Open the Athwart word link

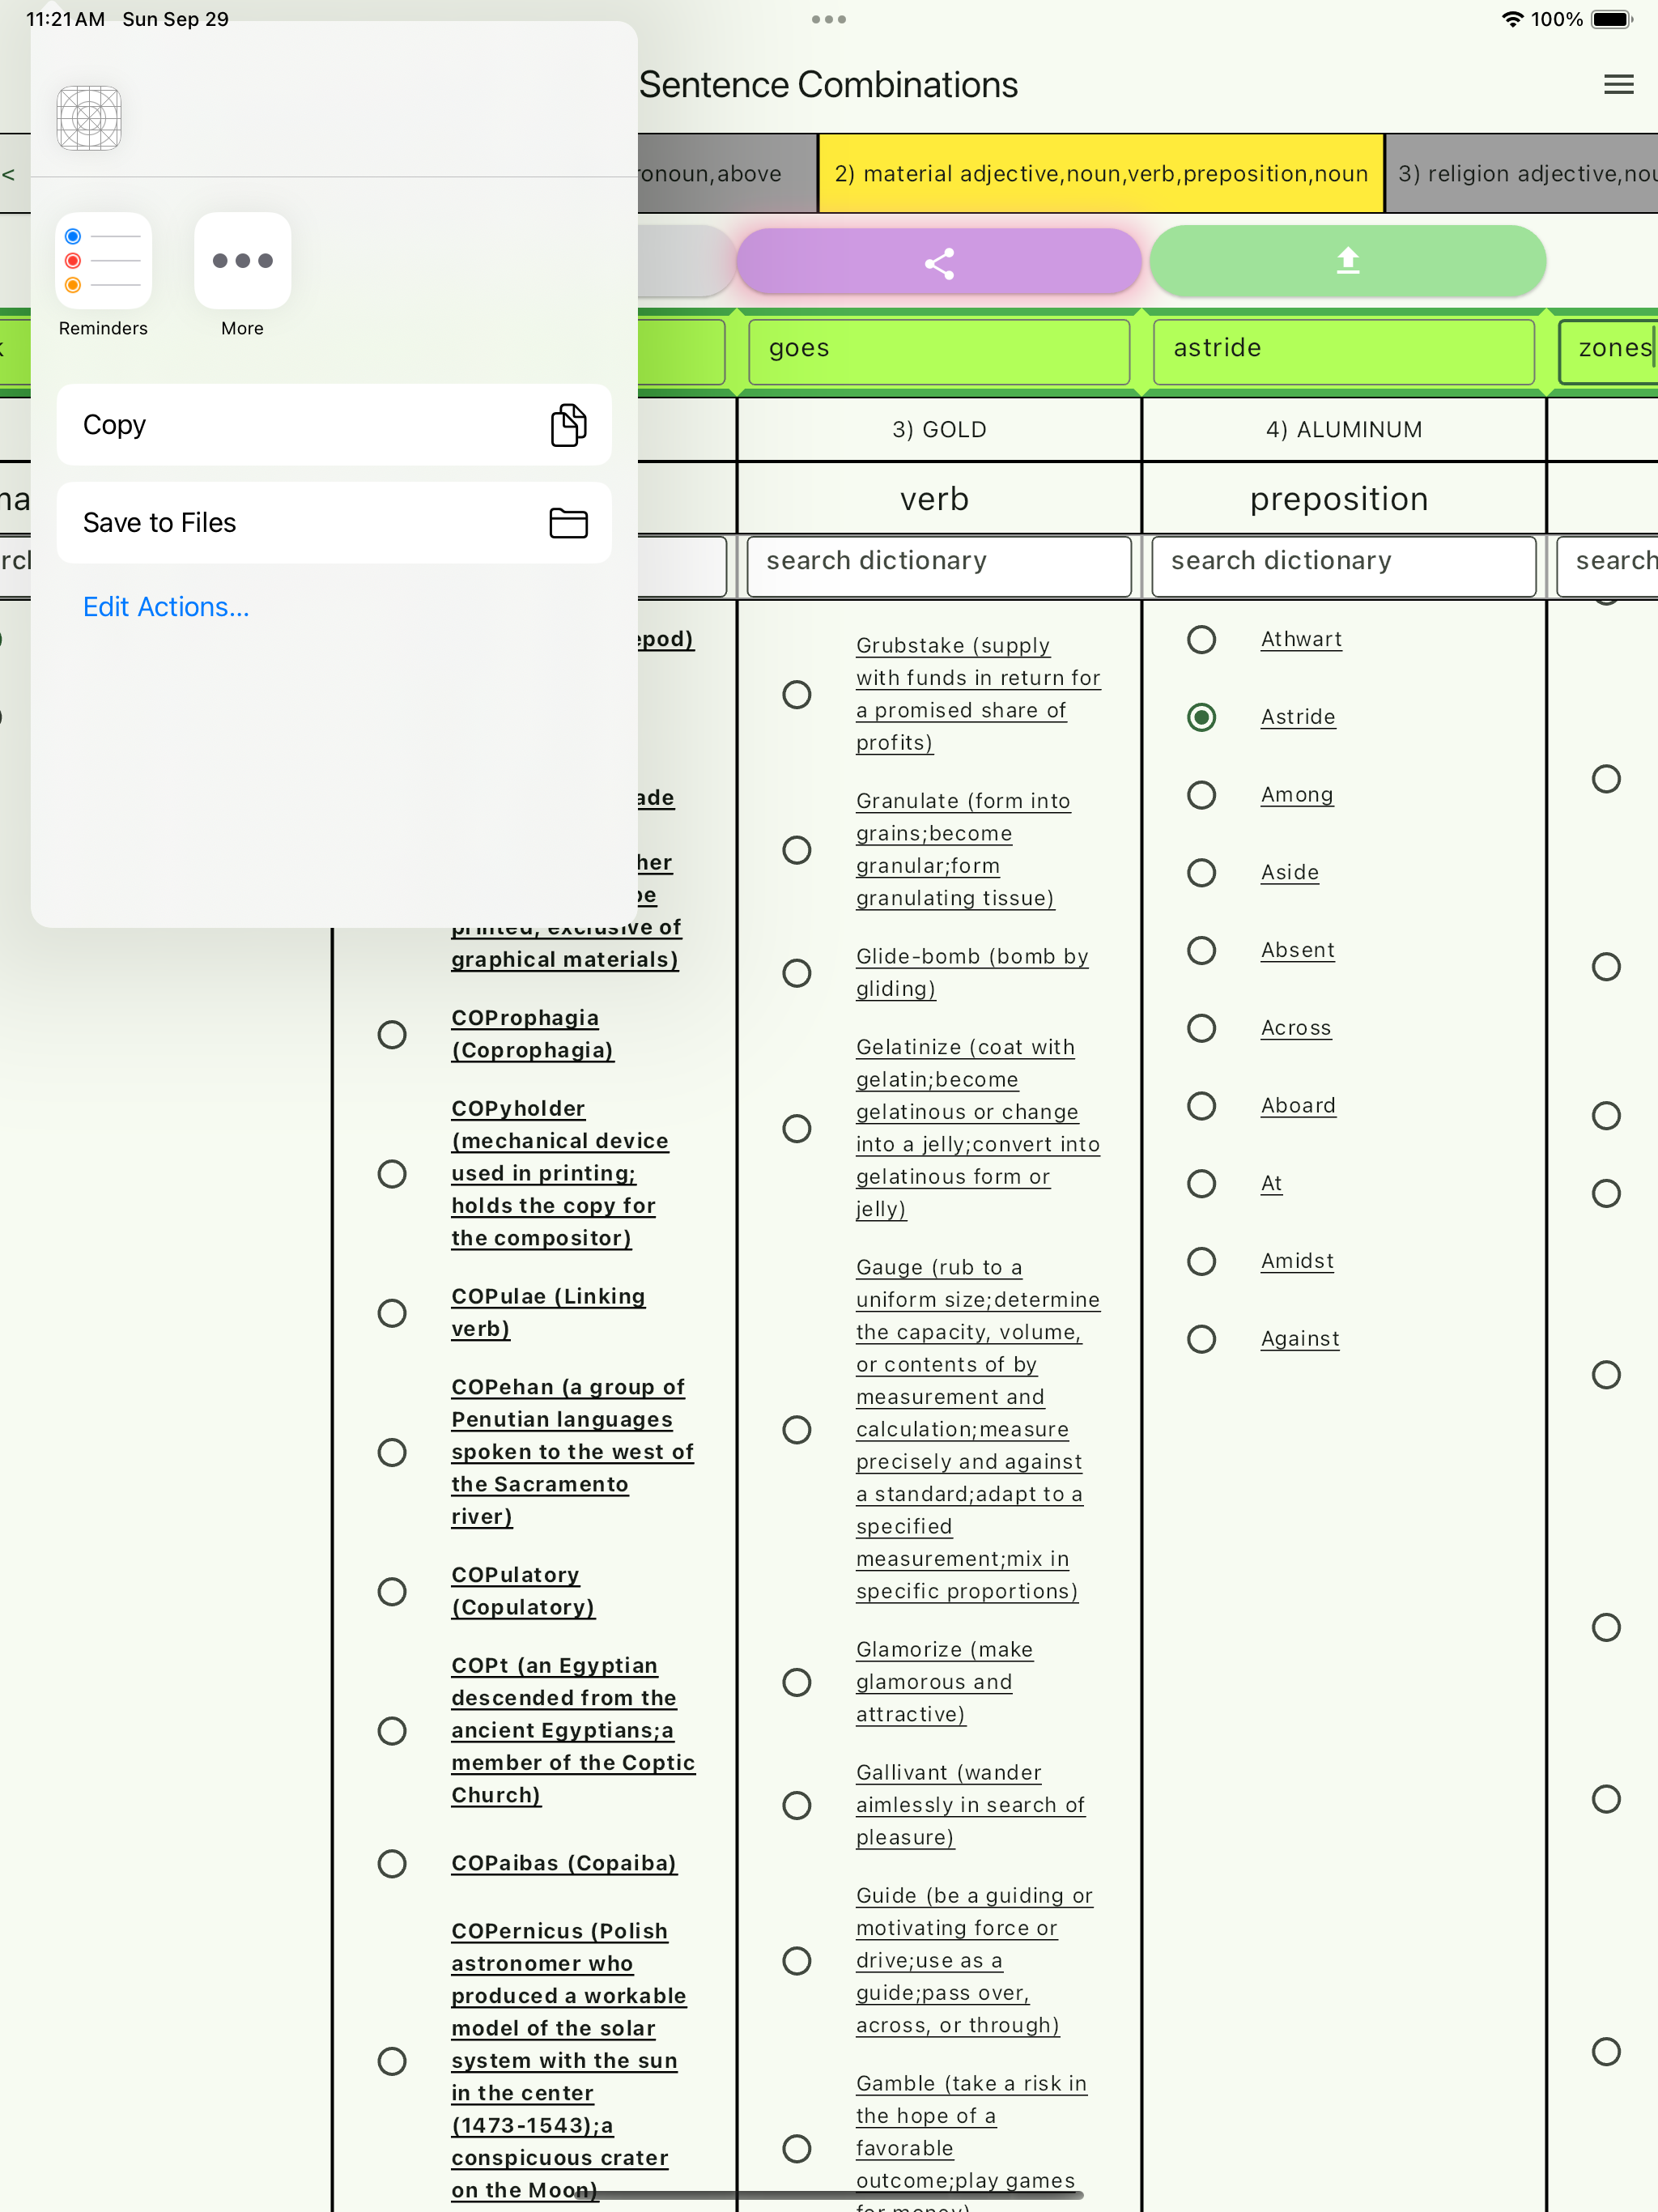pos(1301,639)
